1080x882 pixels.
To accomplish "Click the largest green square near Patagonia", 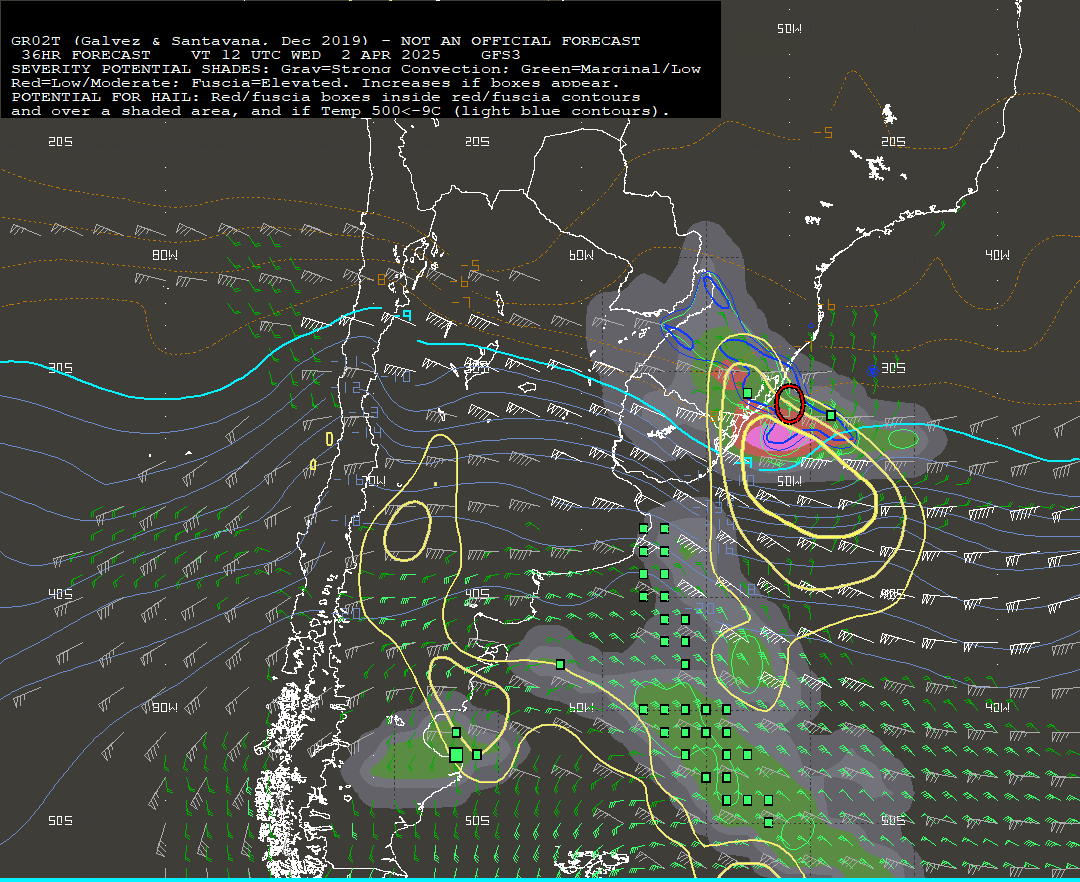I will [x=456, y=755].
